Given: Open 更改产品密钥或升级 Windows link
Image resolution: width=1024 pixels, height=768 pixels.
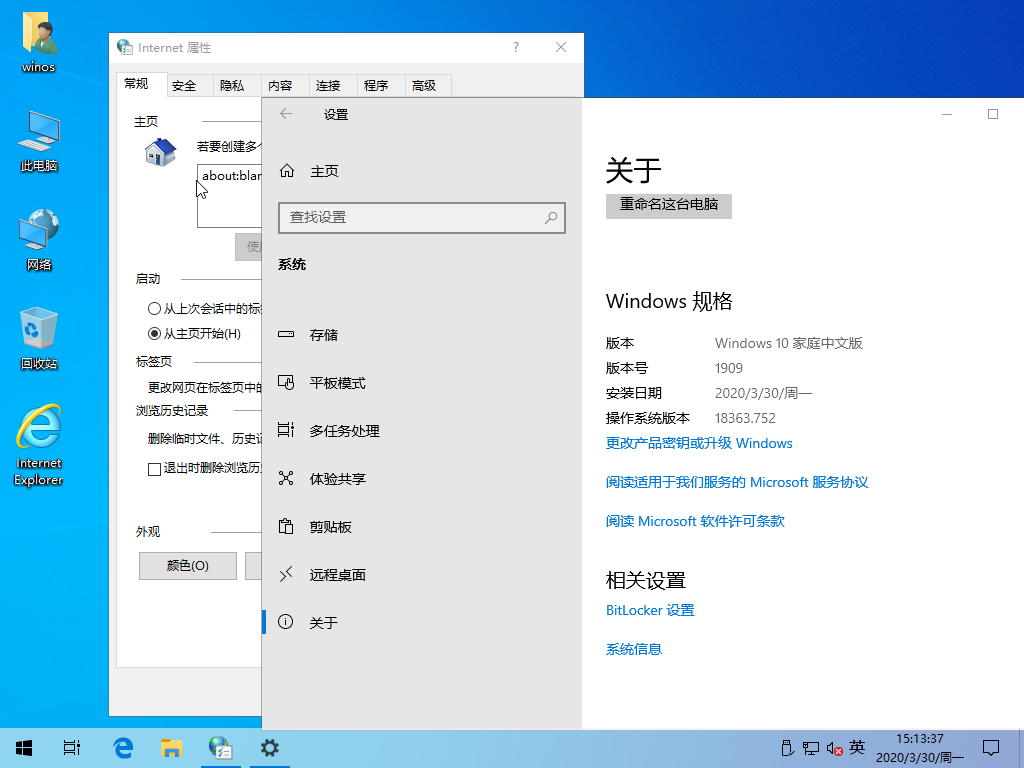Looking at the screenshot, I should [699, 443].
